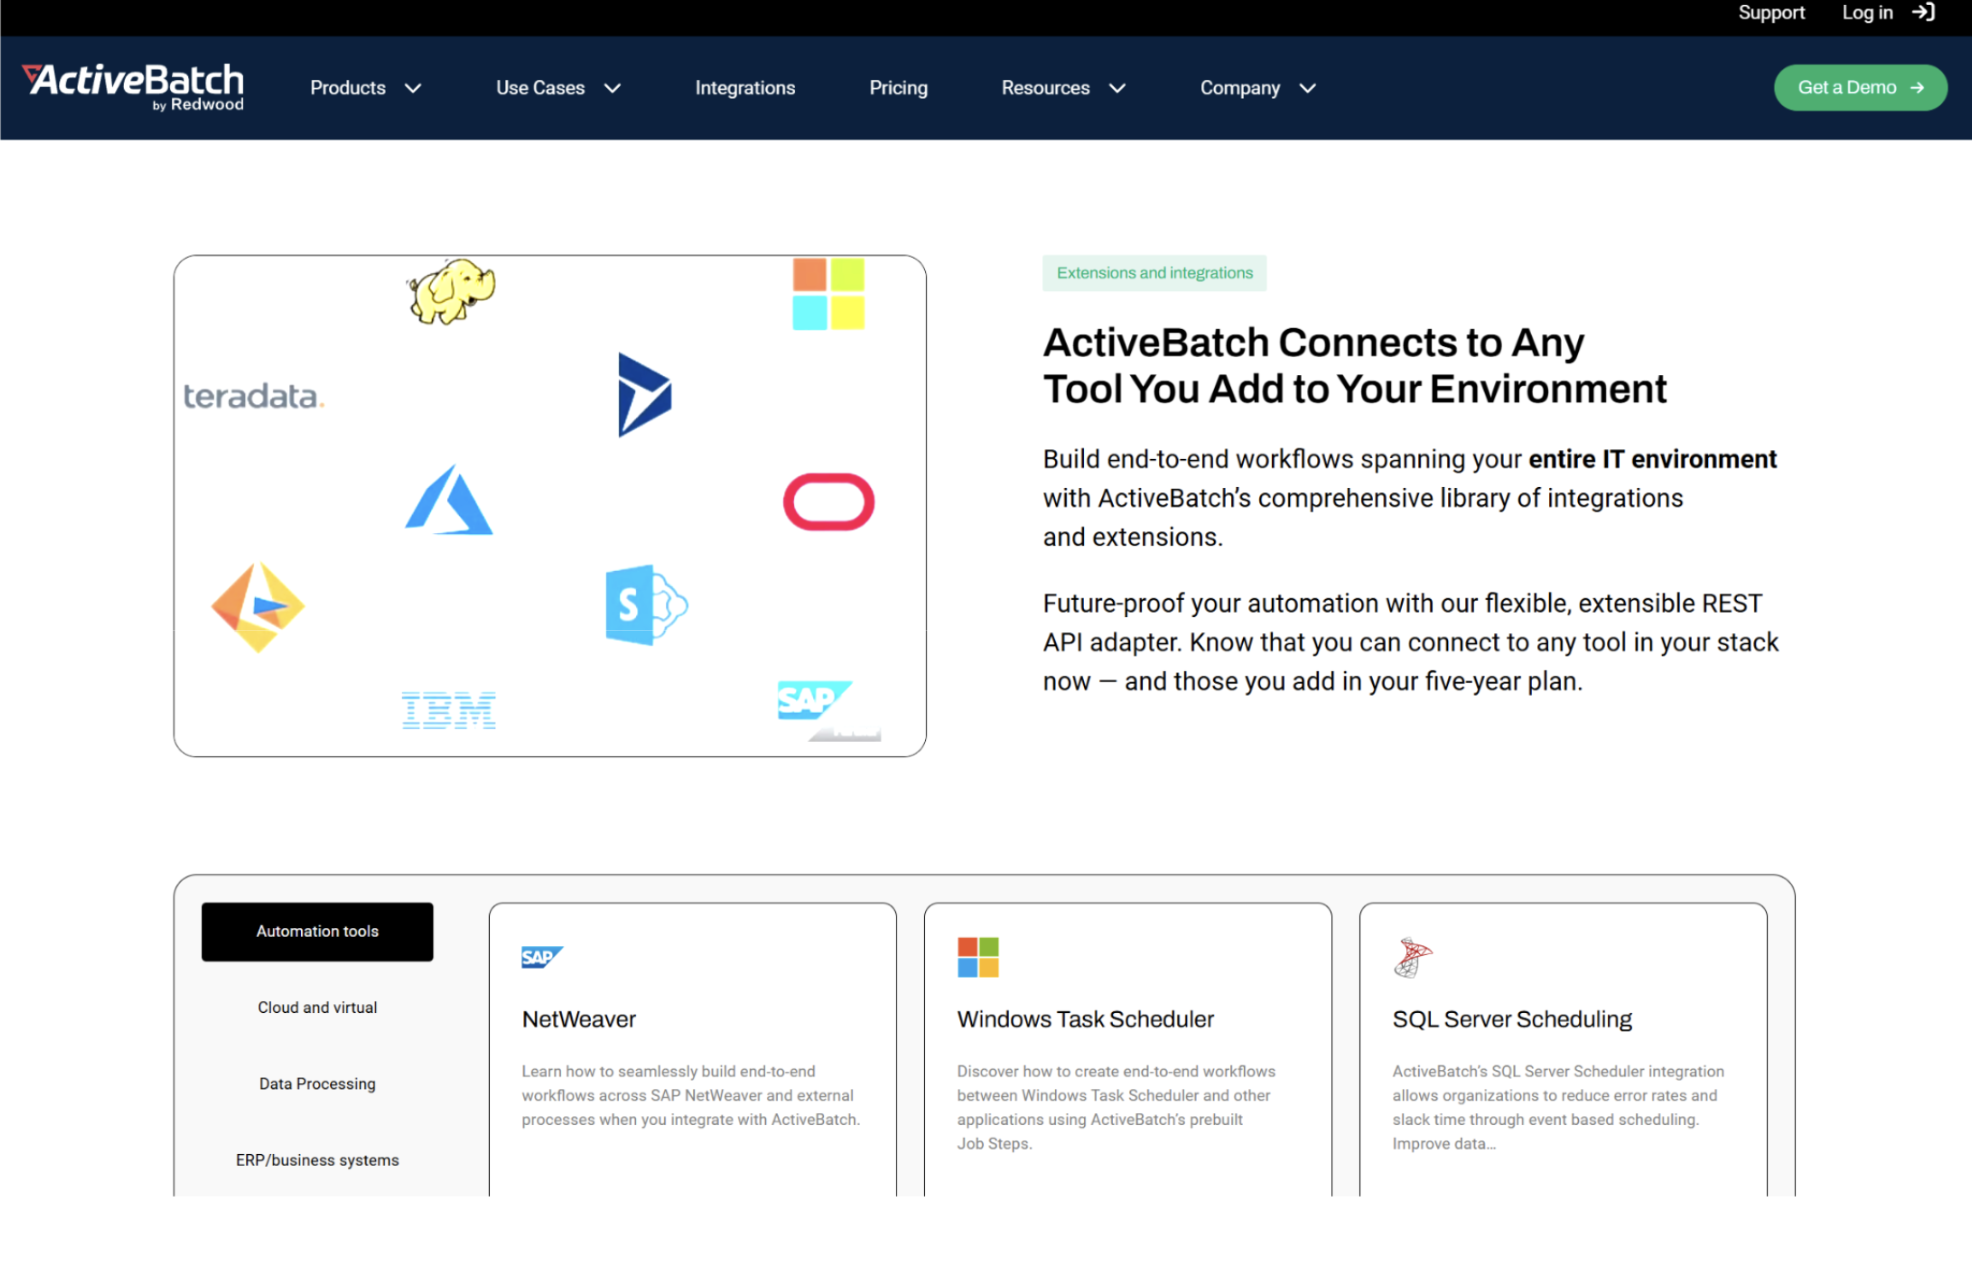Open the Pricing page

tap(898, 88)
